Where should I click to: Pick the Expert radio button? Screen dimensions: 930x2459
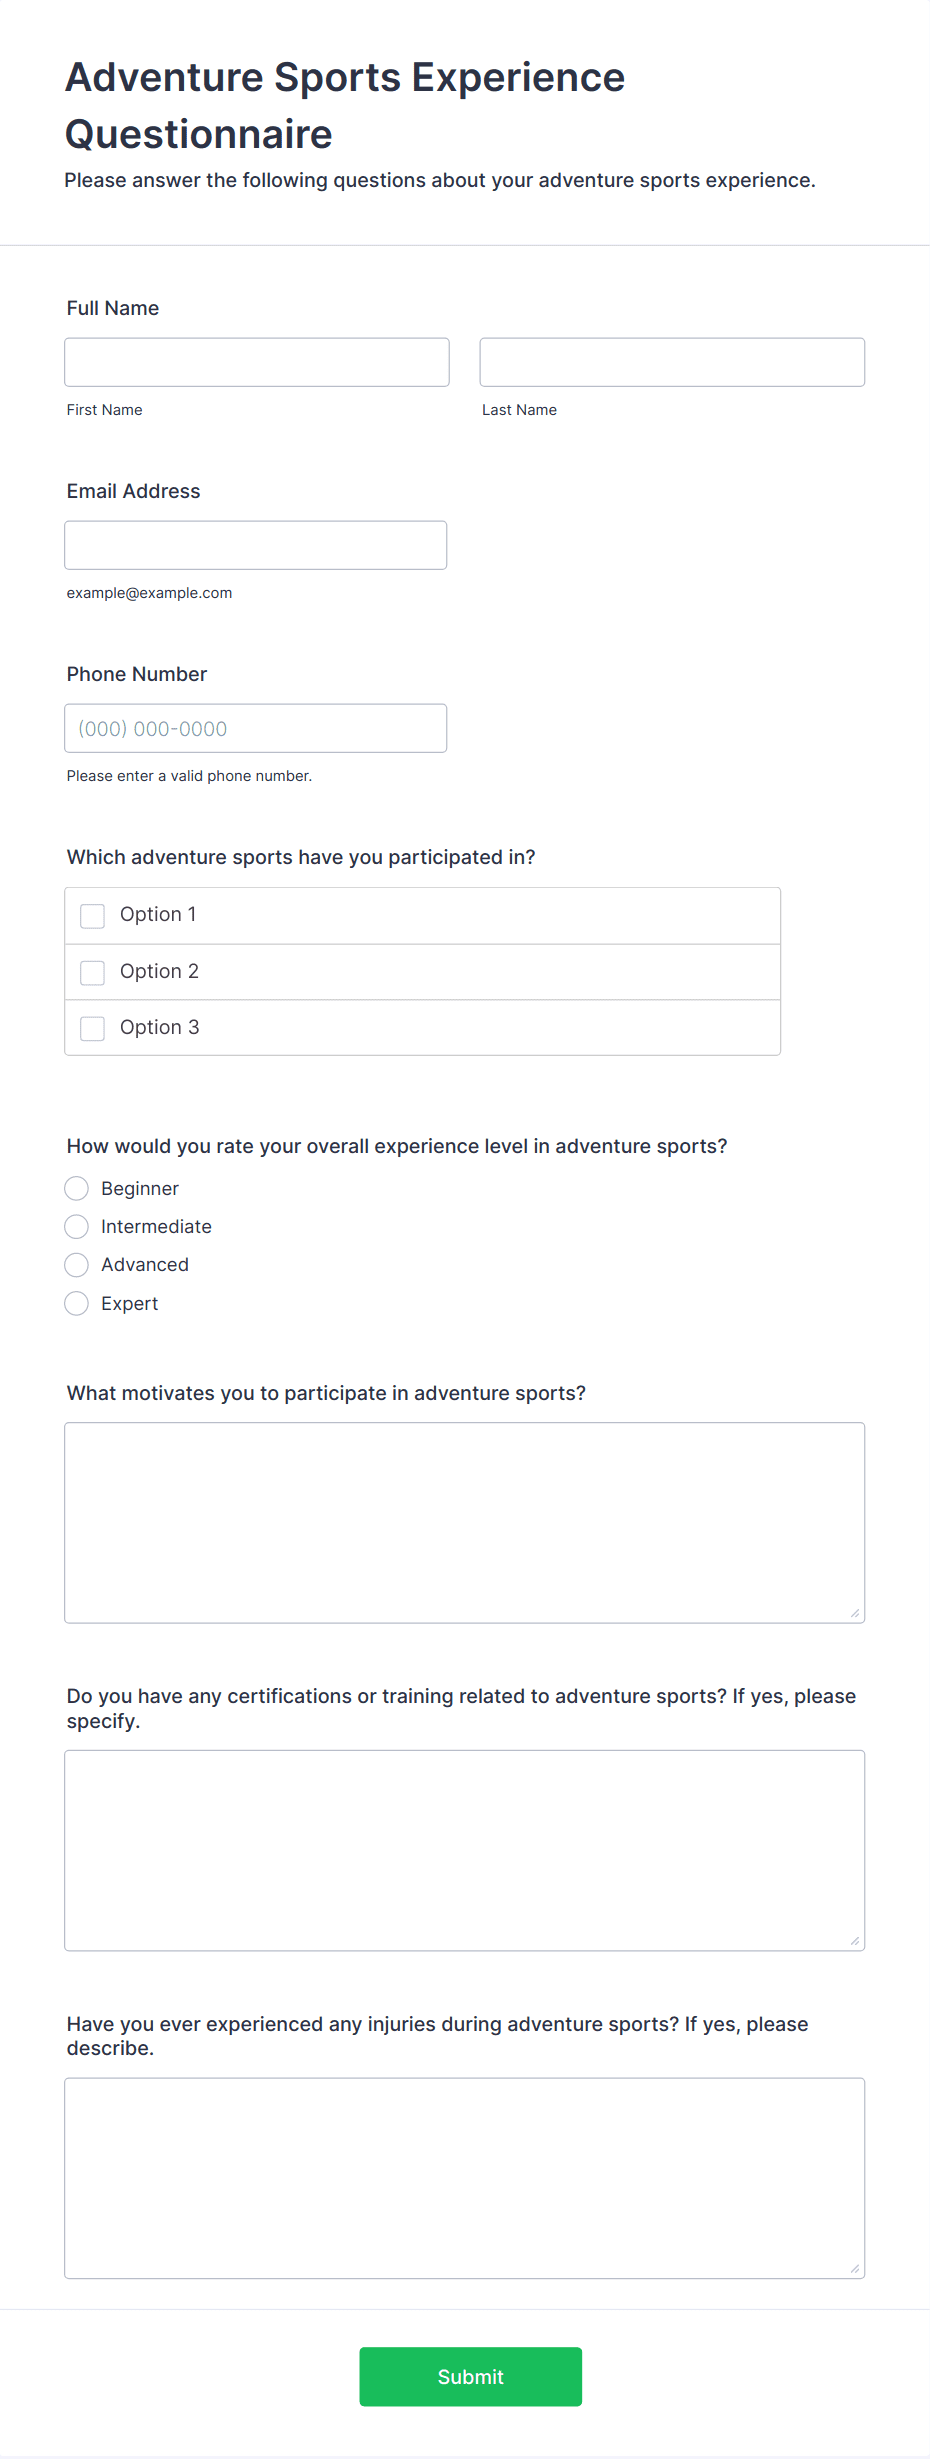coord(77,1303)
